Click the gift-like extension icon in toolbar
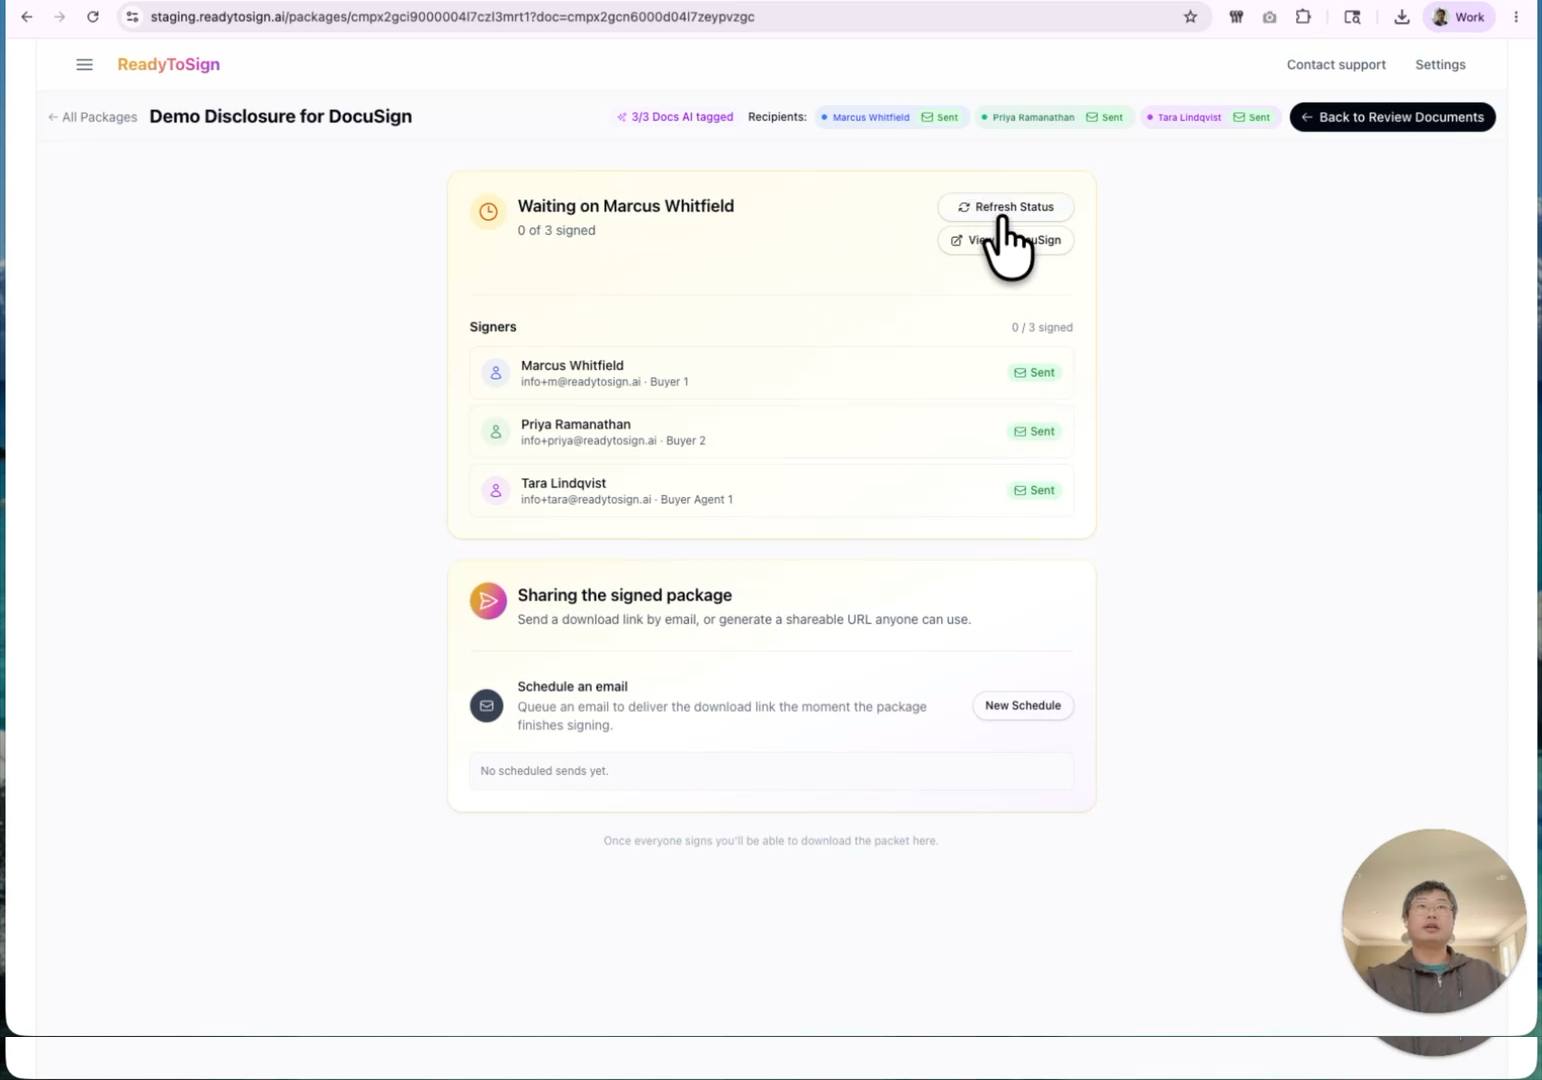This screenshot has width=1542, height=1080. pyautogui.click(x=1237, y=17)
